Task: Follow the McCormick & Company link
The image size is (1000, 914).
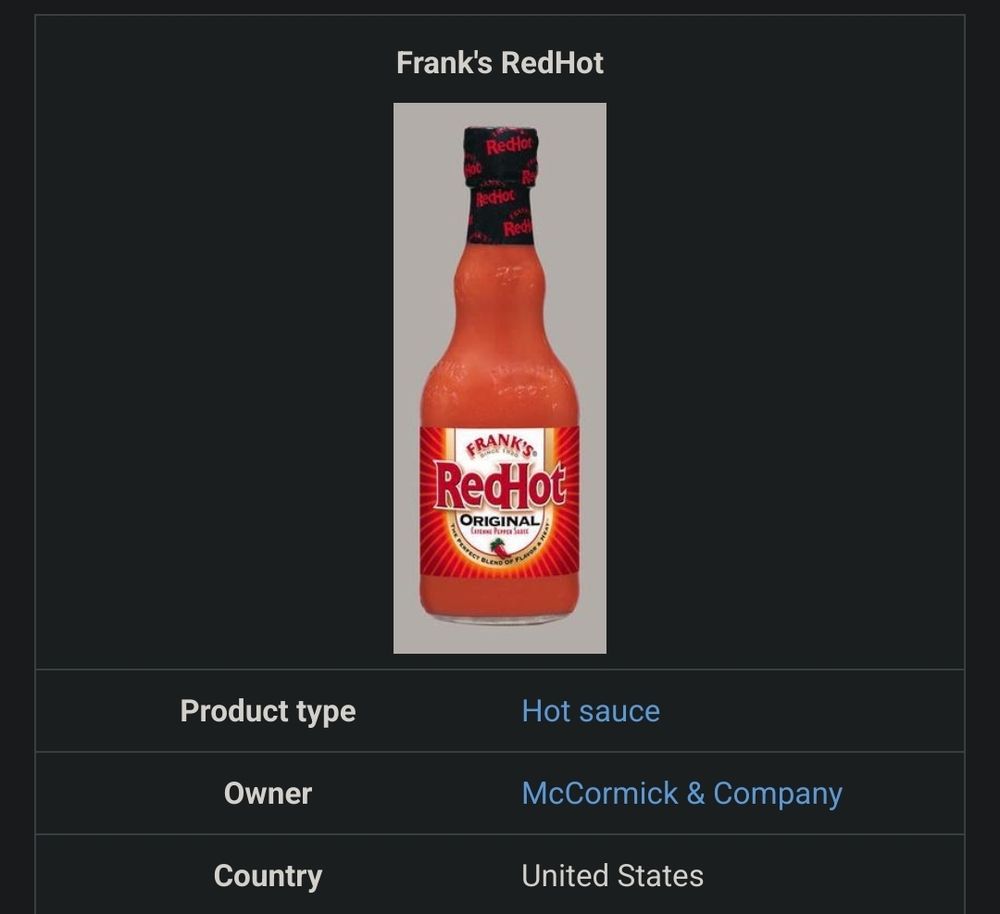Action: (682, 793)
